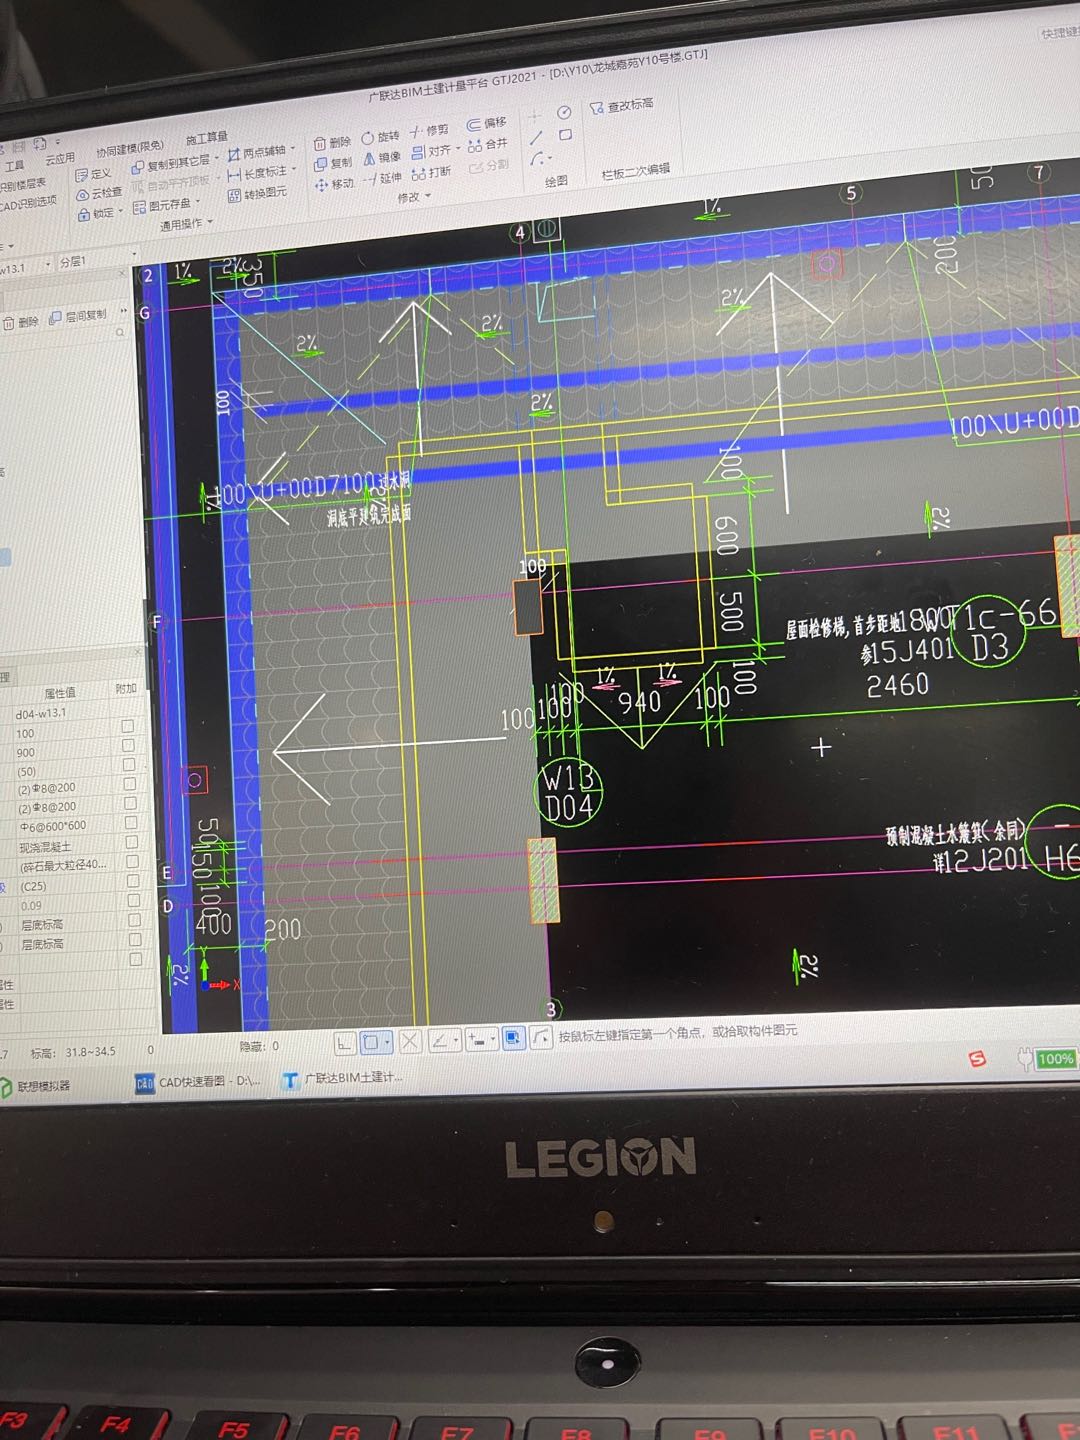Switch to the 施工算量 tab
The width and height of the screenshot is (1080, 1440).
coord(206,138)
